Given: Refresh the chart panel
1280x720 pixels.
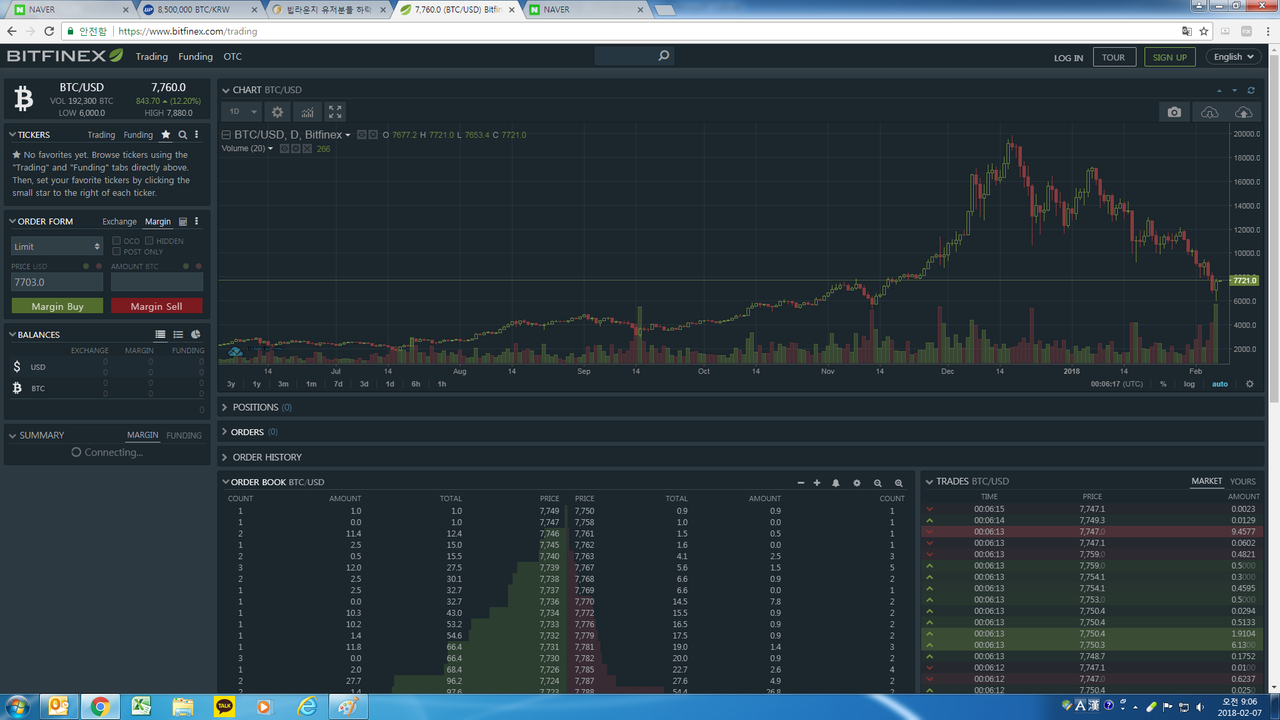Looking at the screenshot, I should tap(1251, 90).
